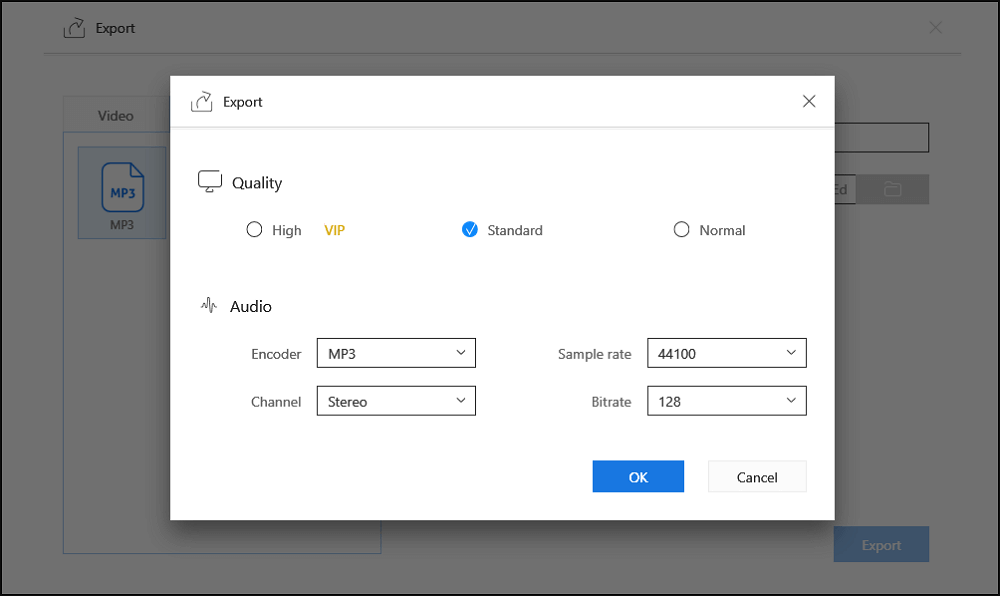Choose the Standard quality option

[x=470, y=230]
